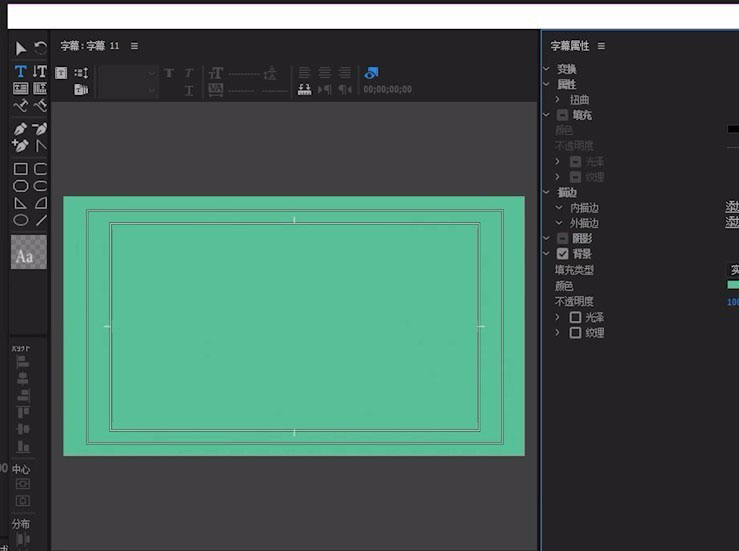Select the 字幕:字幕 11 panel tab

pyautogui.click(x=90, y=46)
